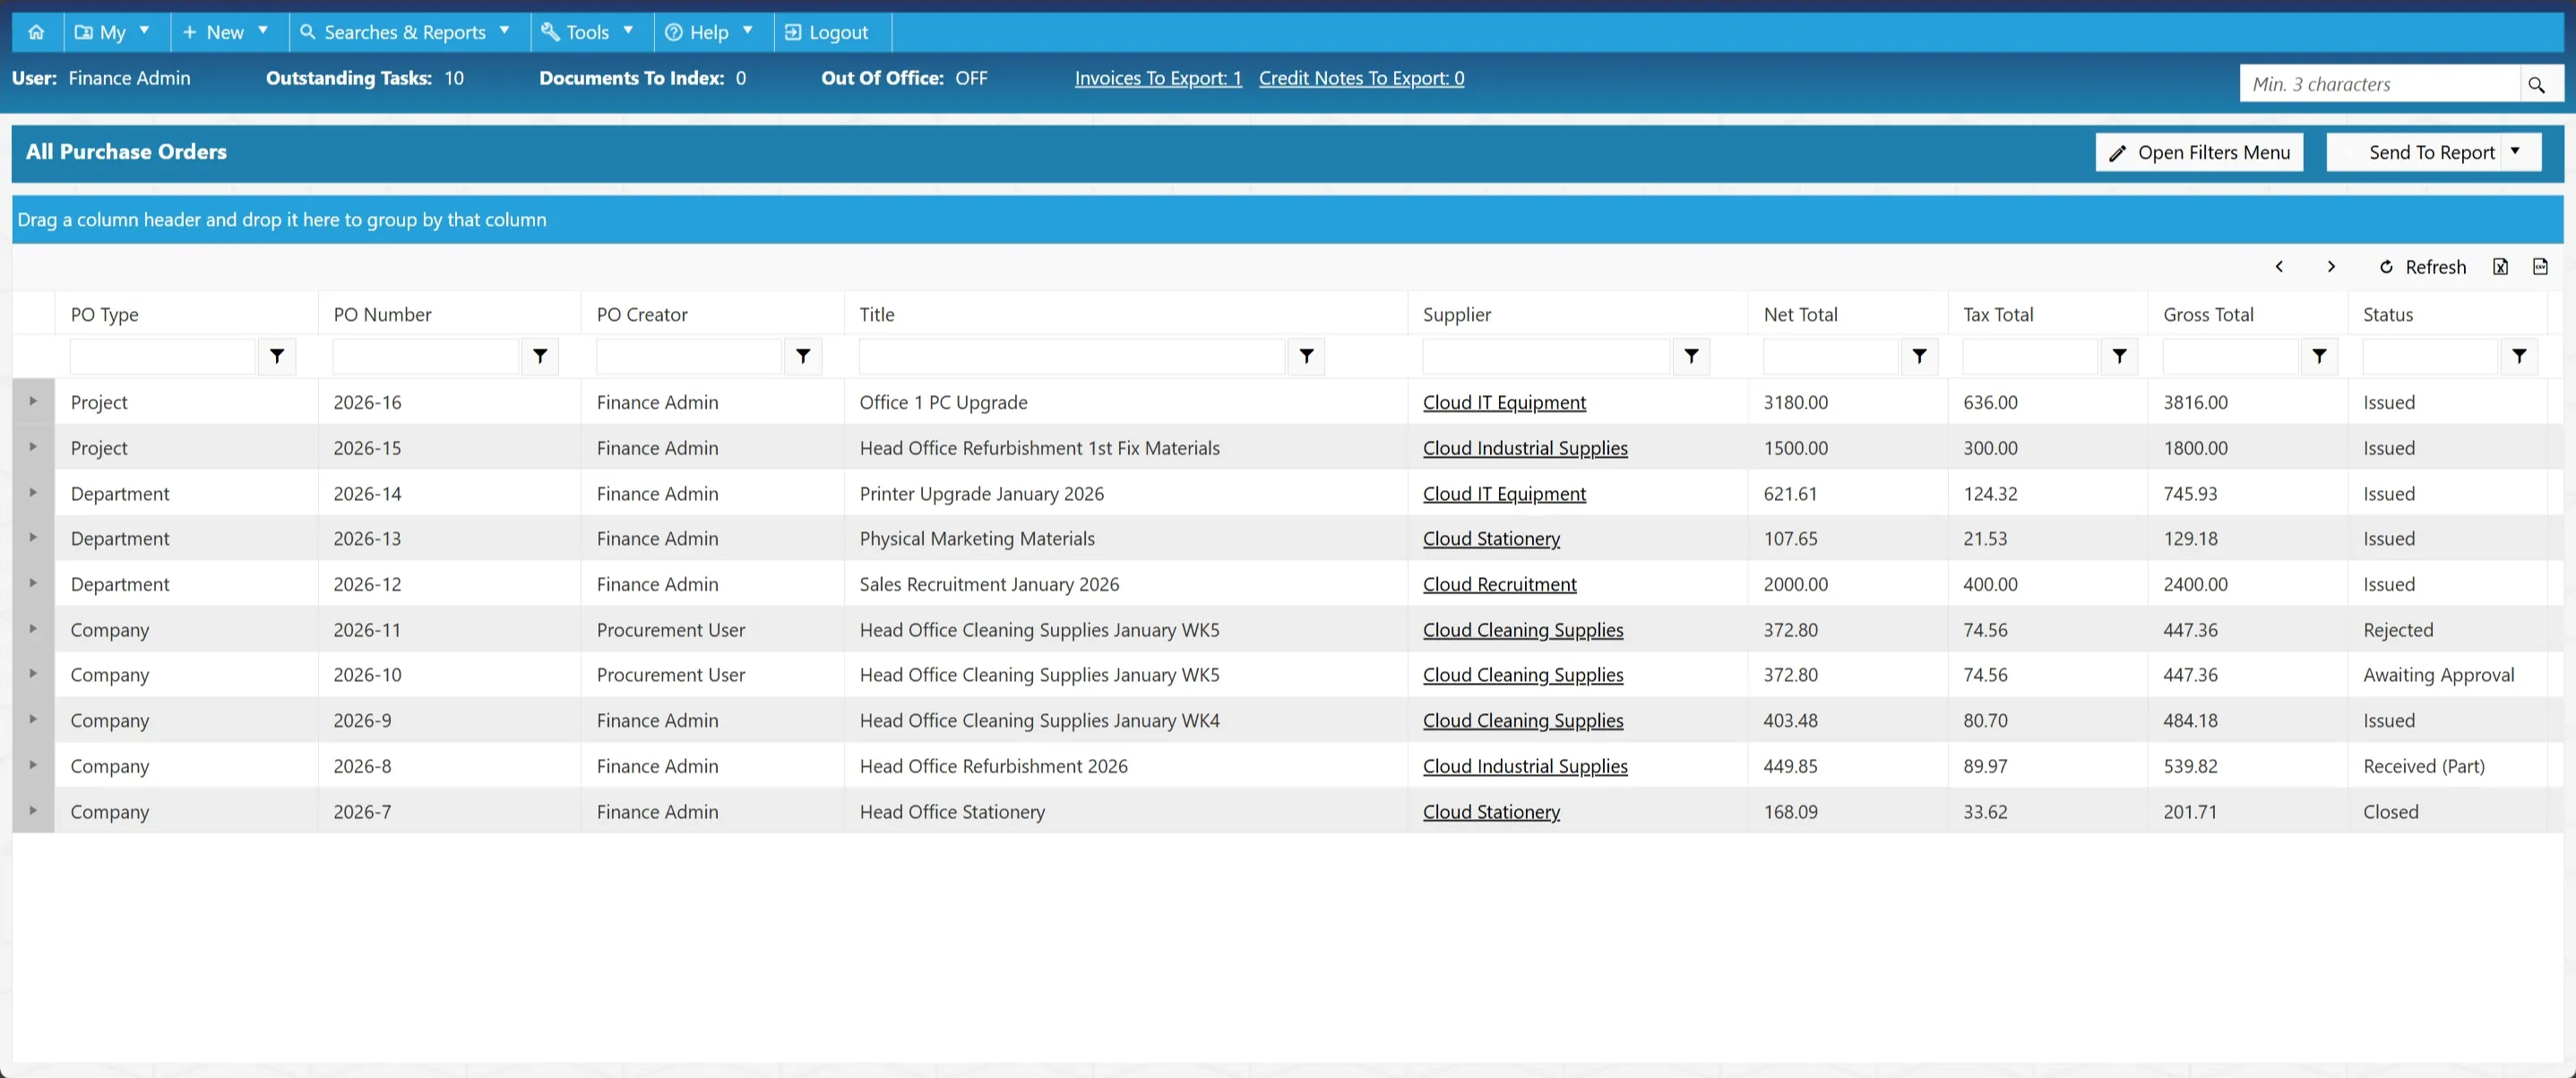Open PO Number column filter icon
The width and height of the screenshot is (2576, 1078).
point(540,356)
